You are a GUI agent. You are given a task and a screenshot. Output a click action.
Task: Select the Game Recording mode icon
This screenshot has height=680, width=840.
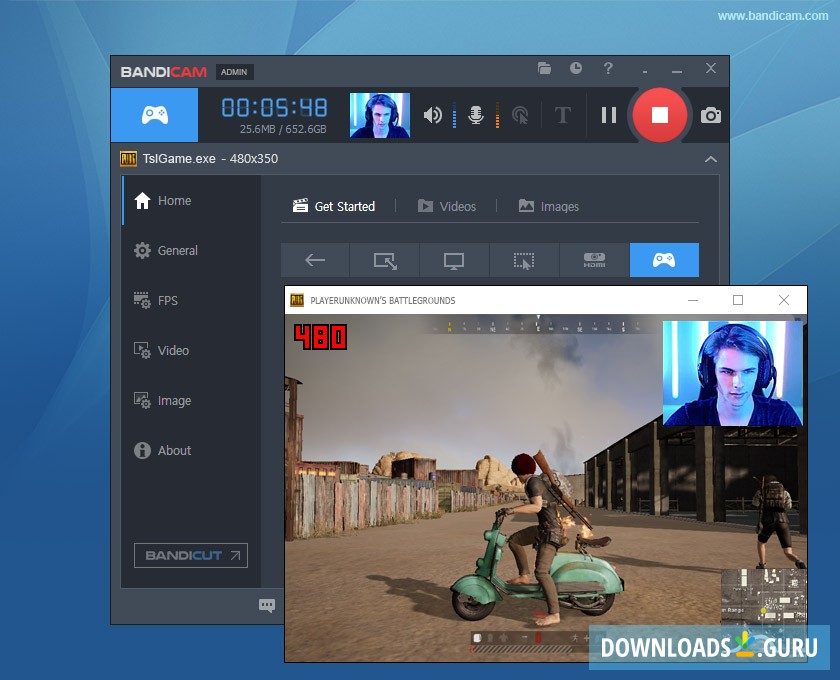[663, 259]
